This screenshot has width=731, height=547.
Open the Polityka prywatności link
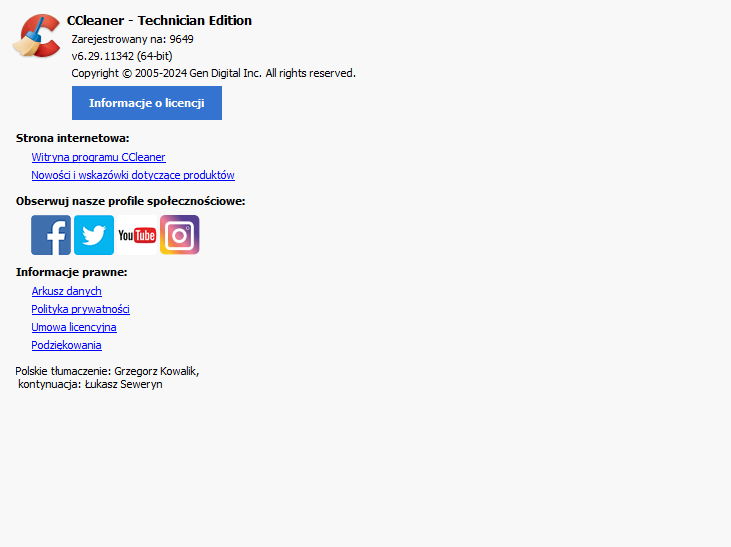pos(81,309)
